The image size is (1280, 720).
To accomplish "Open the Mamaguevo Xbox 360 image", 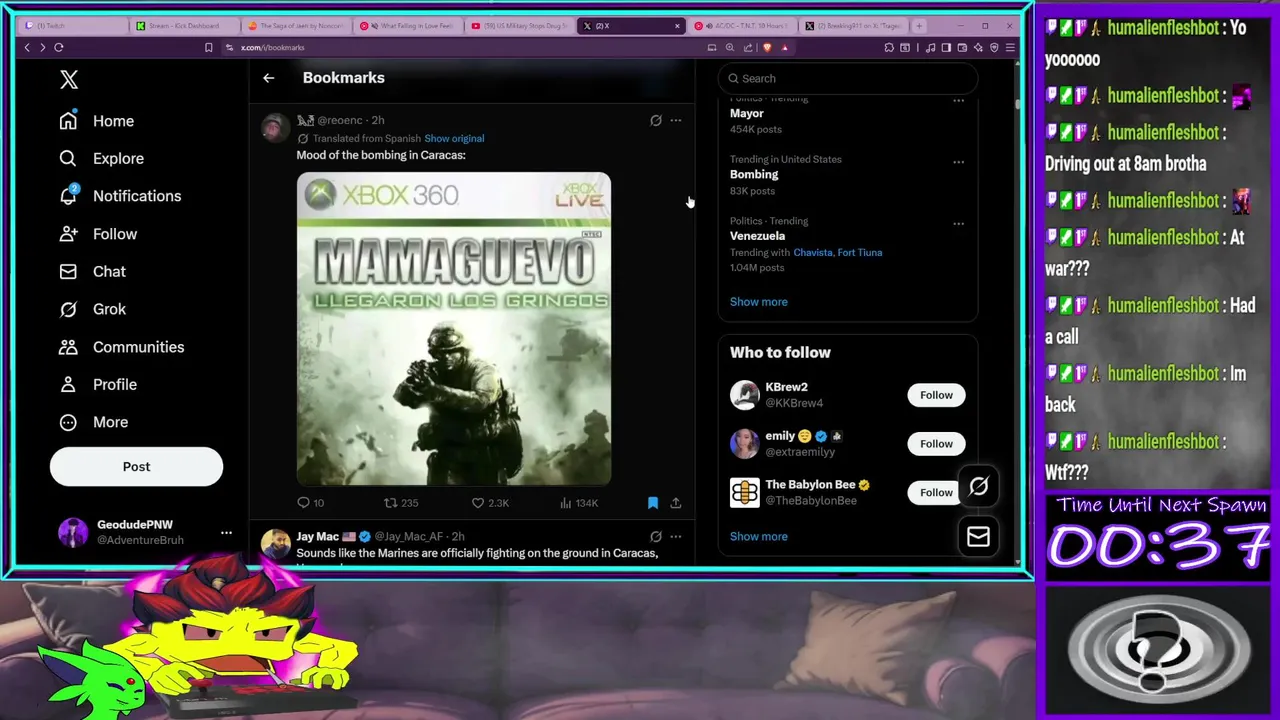I will (454, 329).
